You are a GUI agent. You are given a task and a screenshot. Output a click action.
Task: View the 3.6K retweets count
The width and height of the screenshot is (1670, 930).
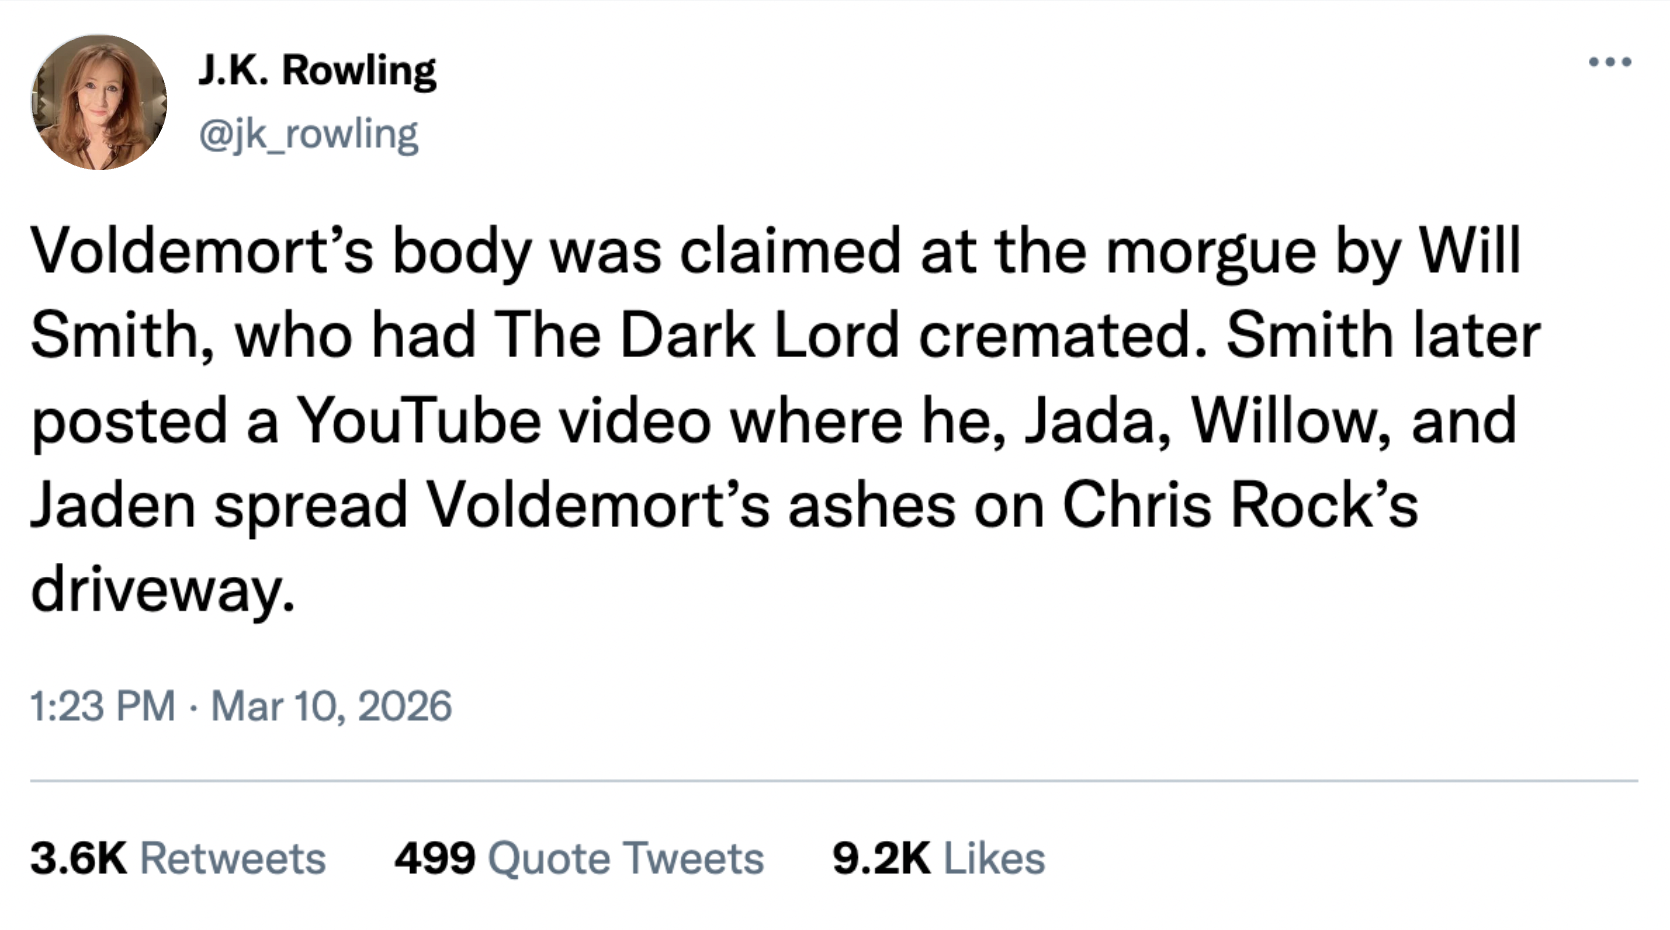pyautogui.click(x=78, y=858)
